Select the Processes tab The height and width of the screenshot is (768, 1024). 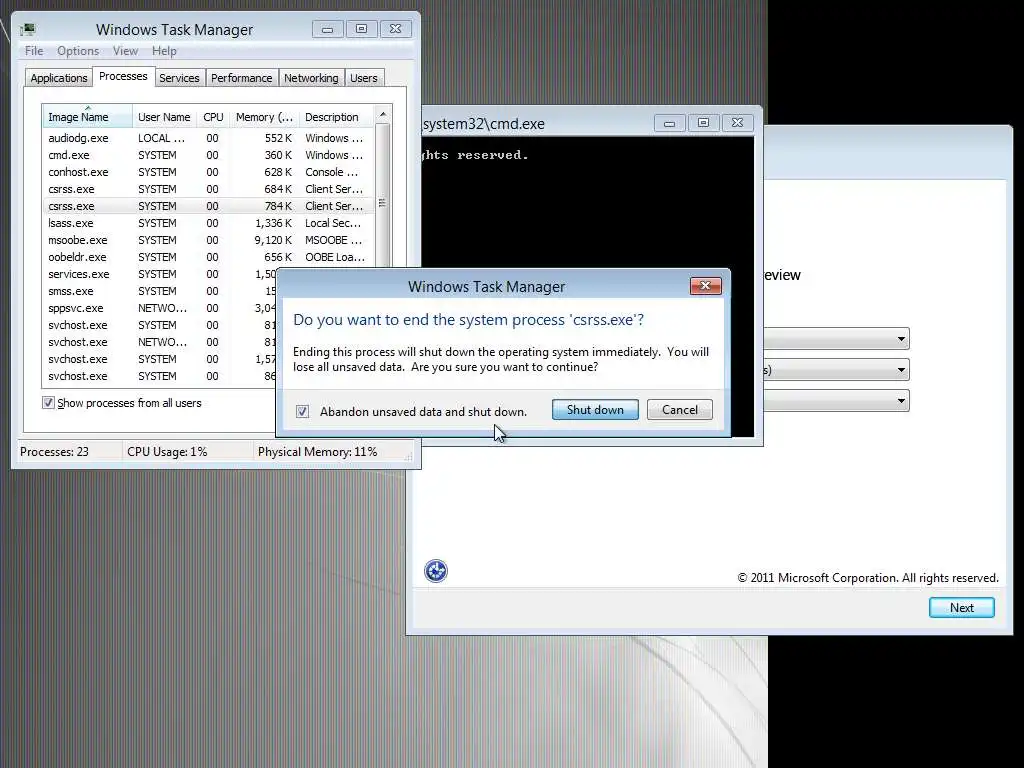(123, 76)
